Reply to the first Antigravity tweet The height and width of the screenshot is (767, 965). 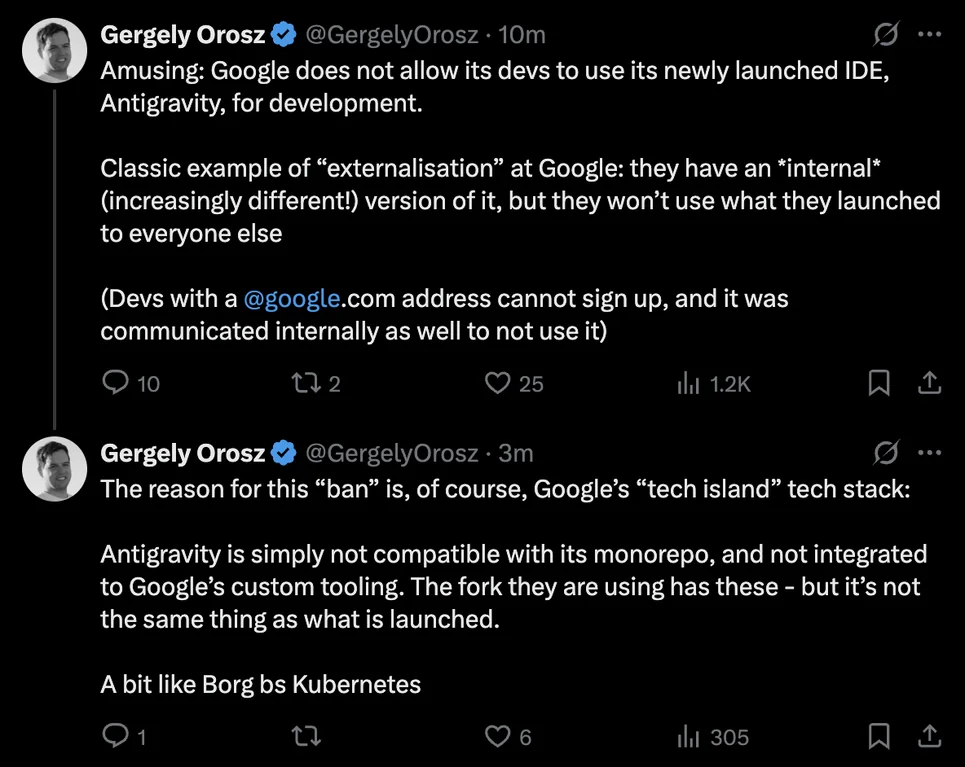(118, 383)
